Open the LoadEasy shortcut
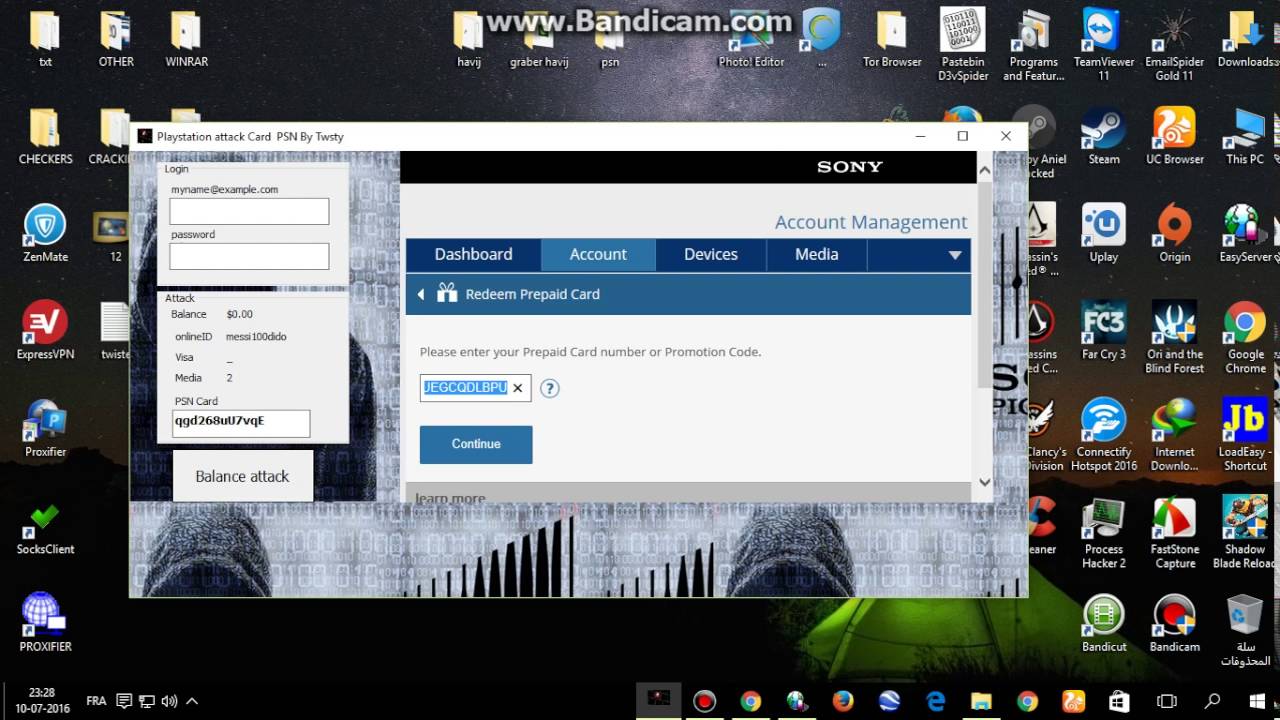Image resolution: width=1280 pixels, height=720 pixels. pos(1245,436)
